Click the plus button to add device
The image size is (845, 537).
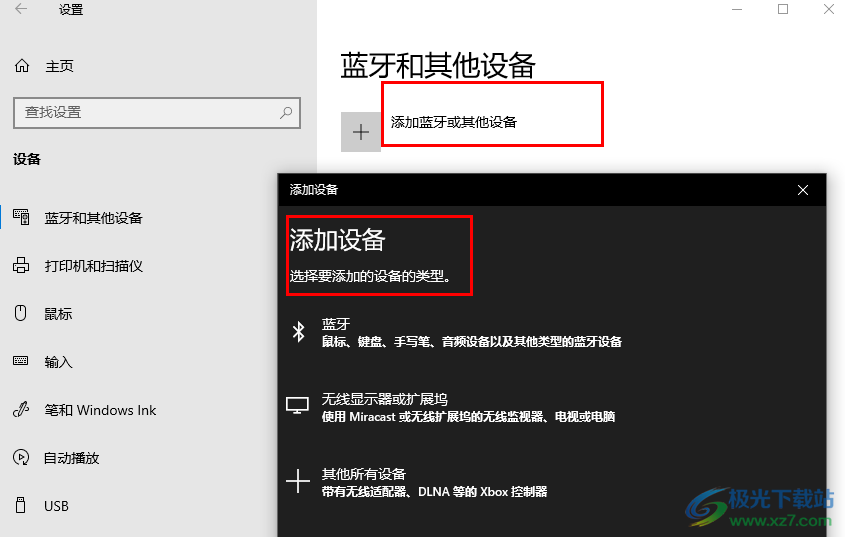361,132
